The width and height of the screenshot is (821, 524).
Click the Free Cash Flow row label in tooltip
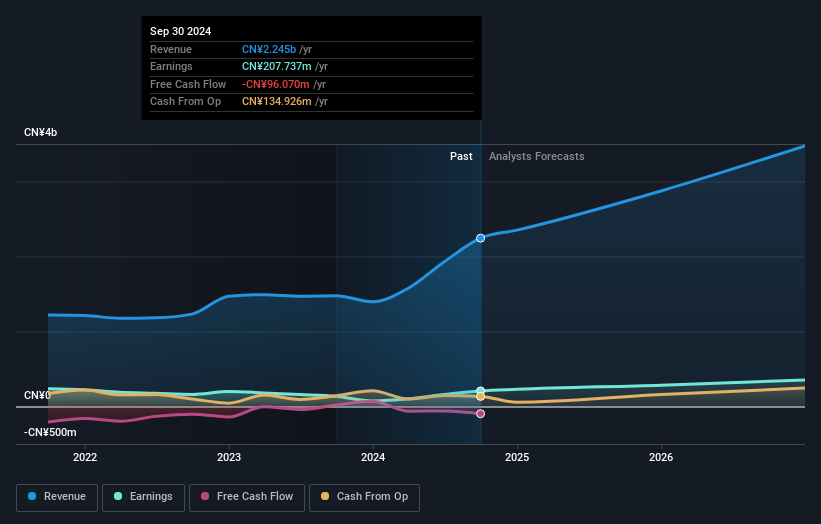(188, 84)
